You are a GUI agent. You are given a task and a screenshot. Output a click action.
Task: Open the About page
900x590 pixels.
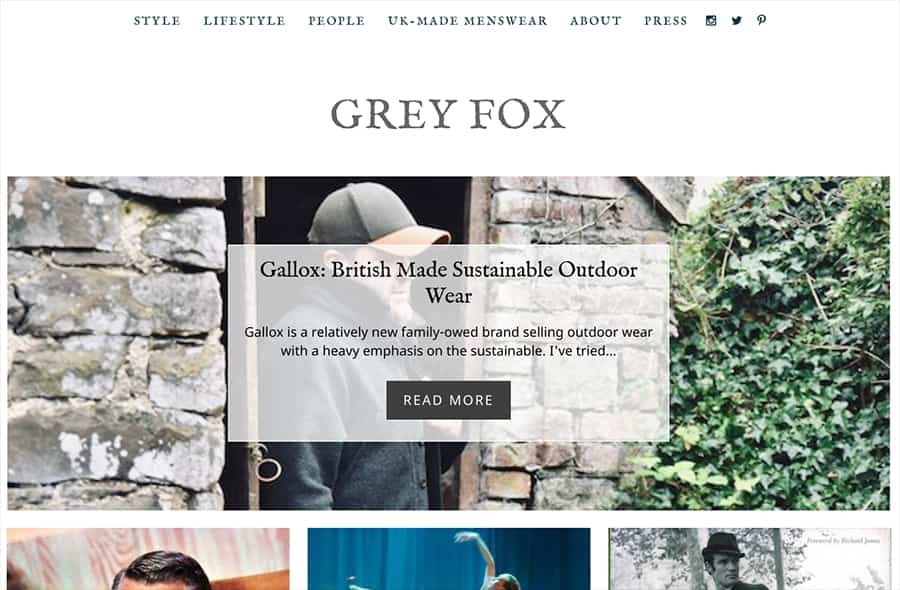[596, 21]
